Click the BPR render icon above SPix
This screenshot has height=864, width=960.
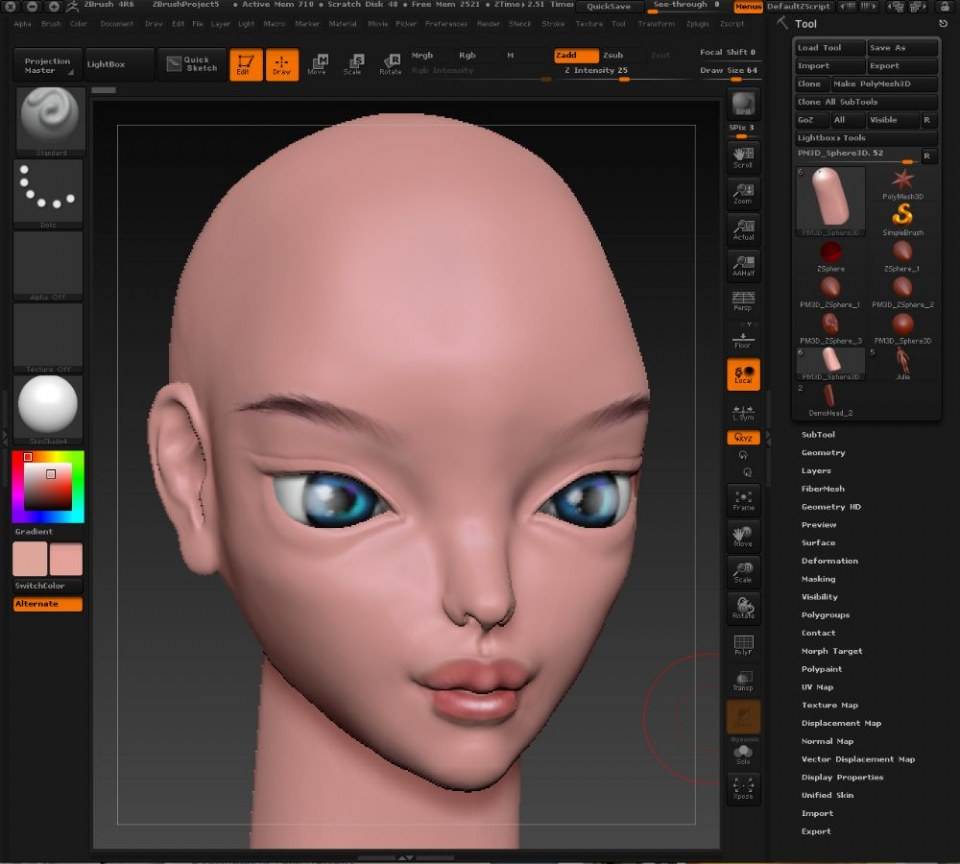(x=743, y=104)
